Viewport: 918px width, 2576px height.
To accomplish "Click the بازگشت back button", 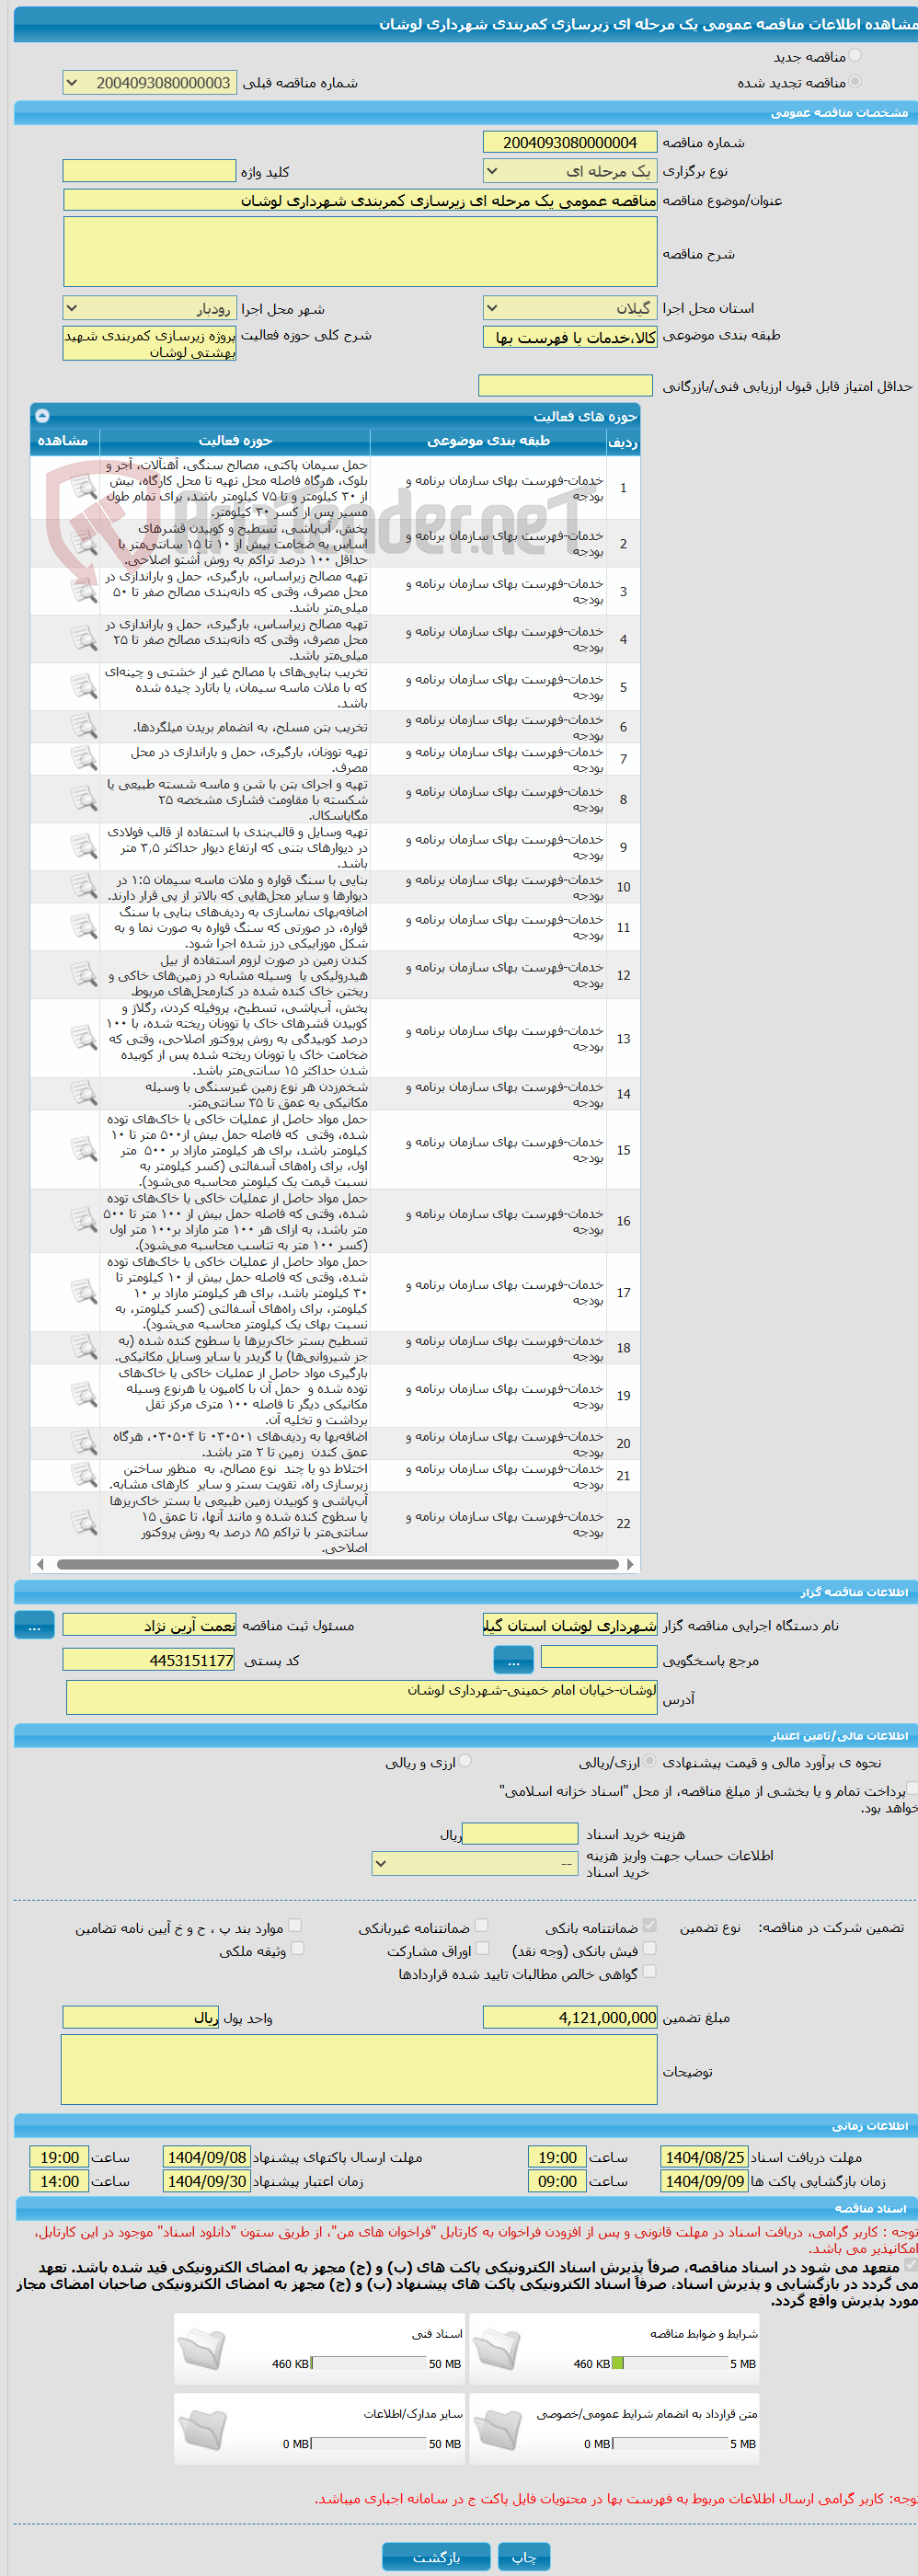I will 436,2557.
